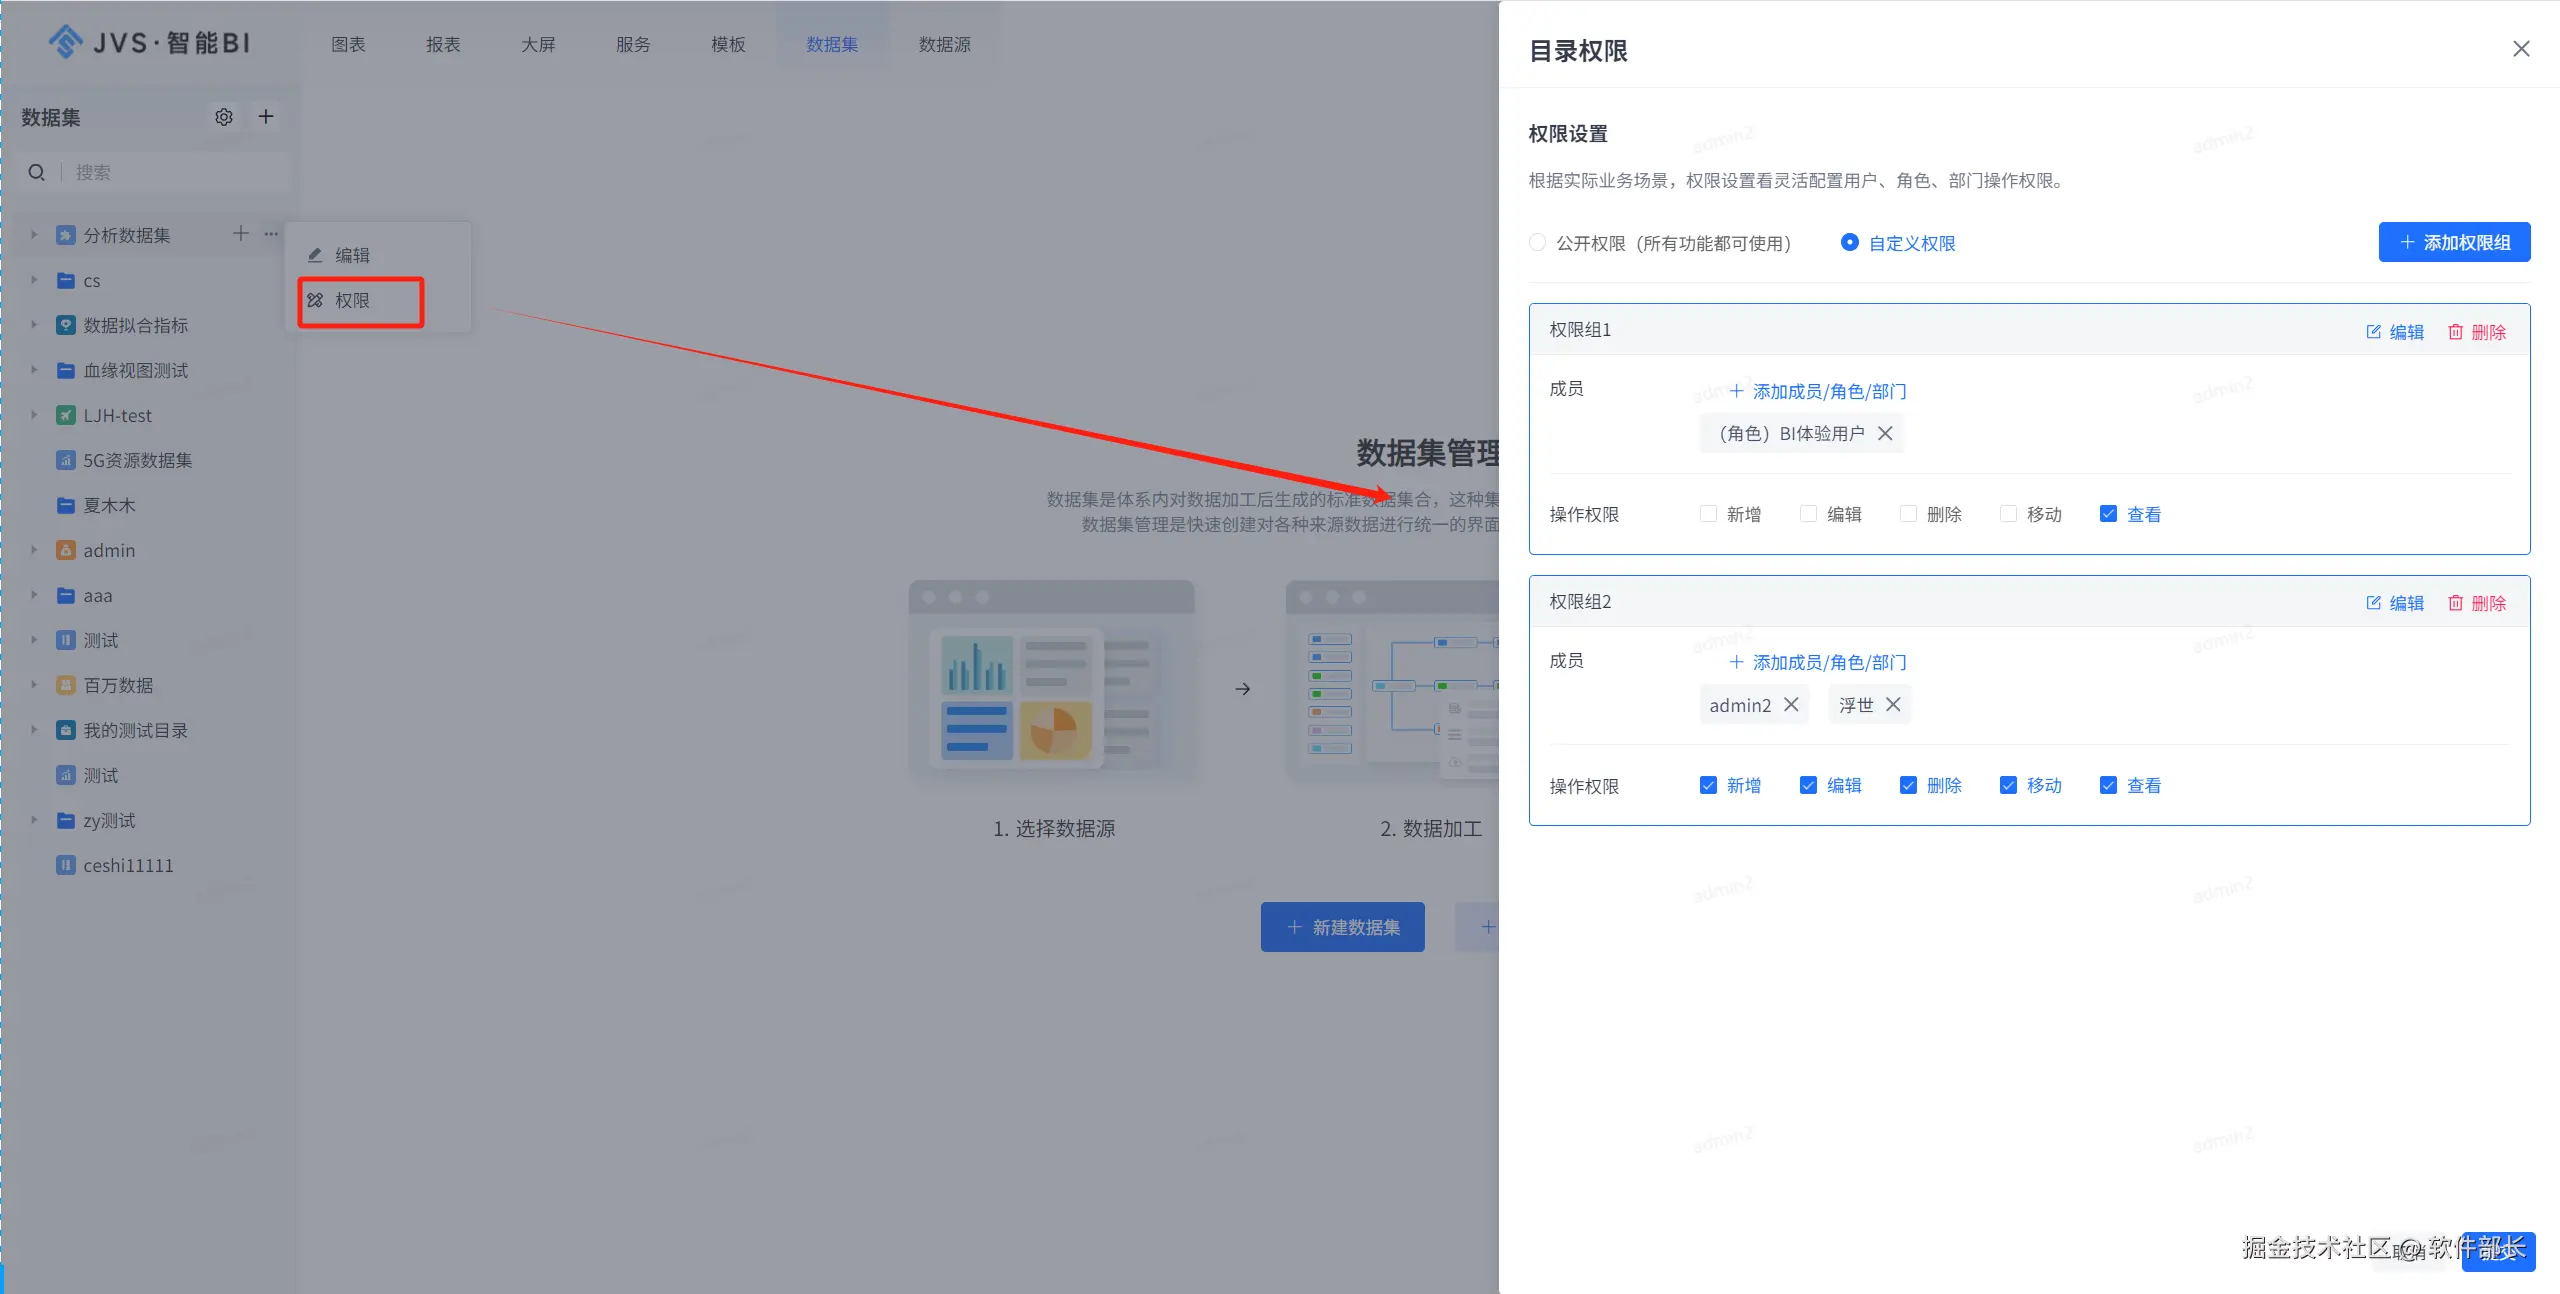Switch to the 数据源 top tab
This screenshot has width=2560, height=1294.
(x=944, y=44)
